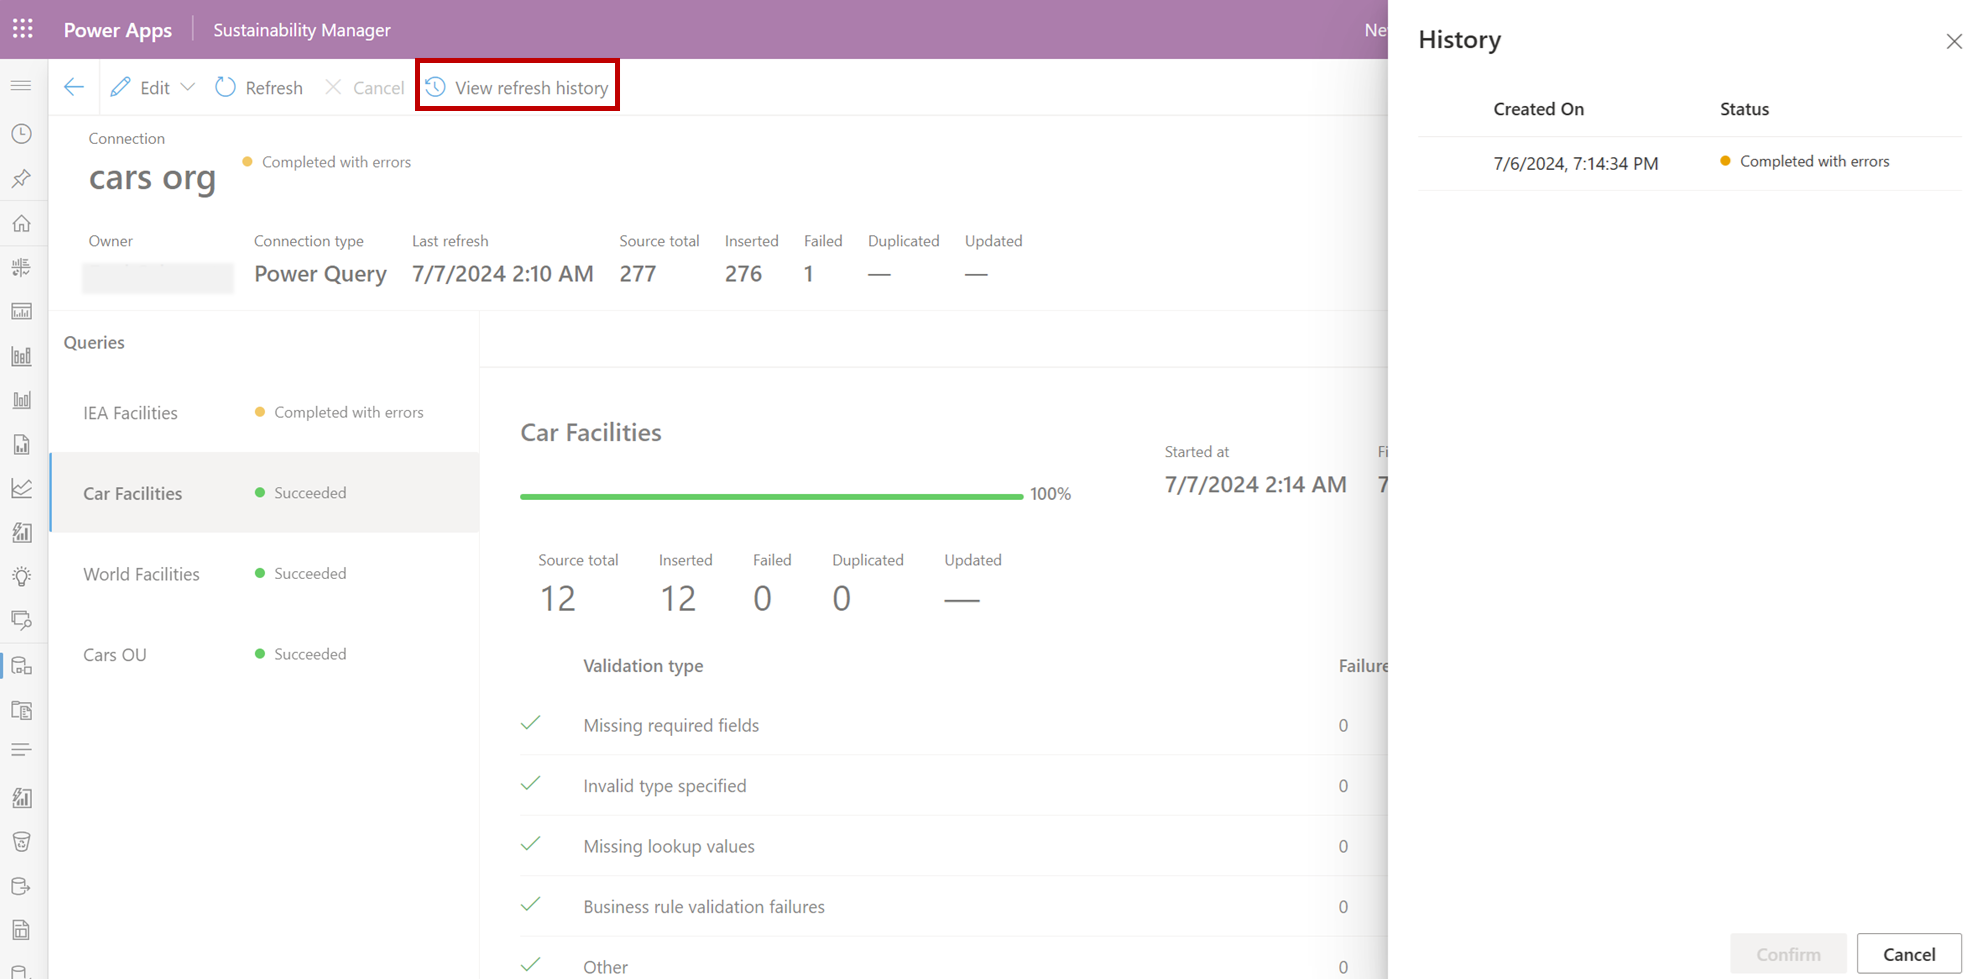Click the Created On column header

pos(1538,109)
